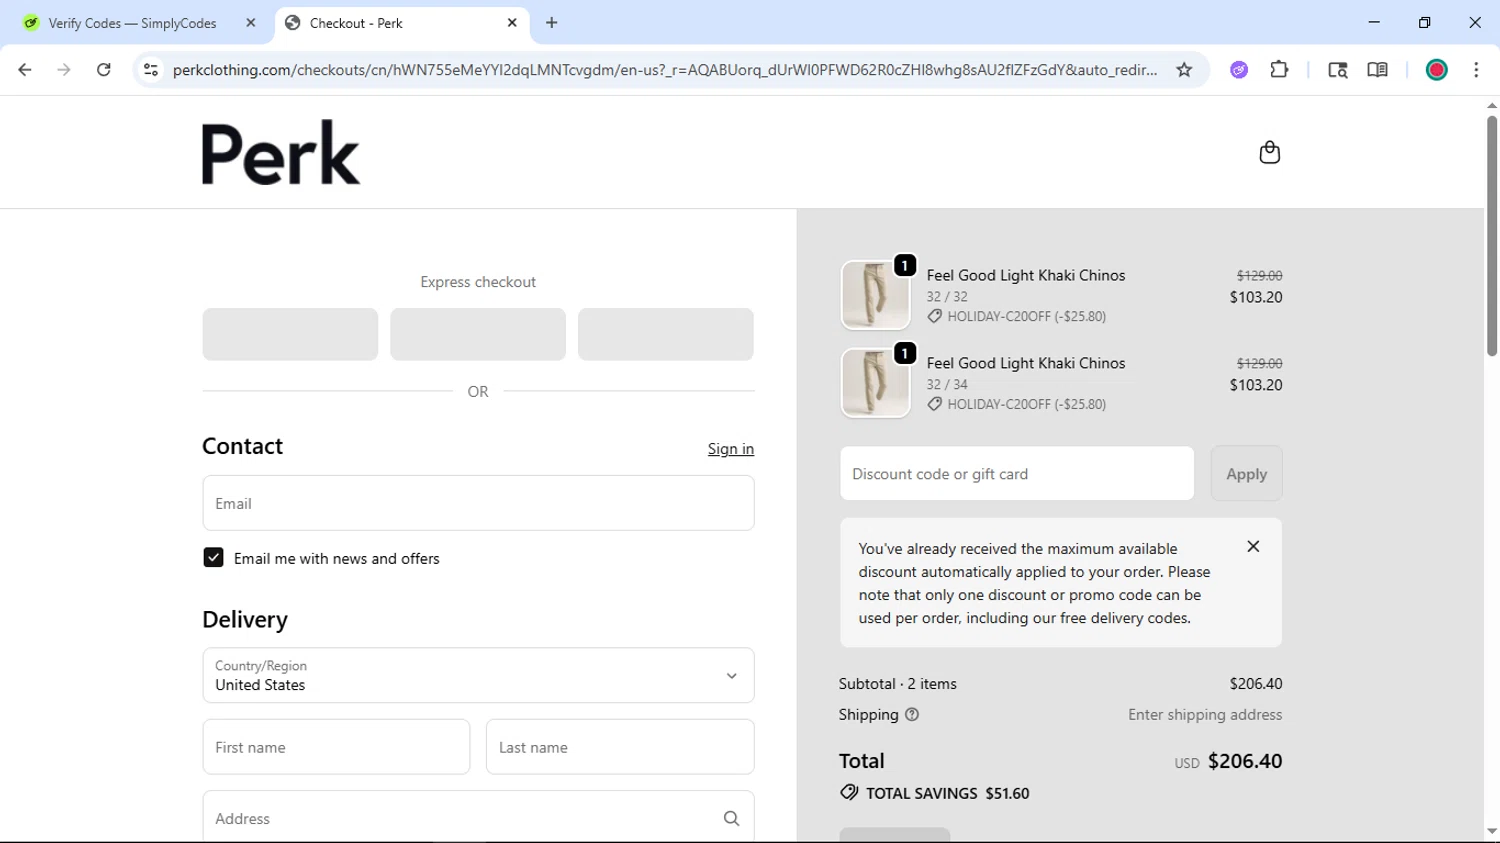This screenshot has width=1500, height=843.
Task: Open the browser reading mode icon
Action: [1377, 70]
